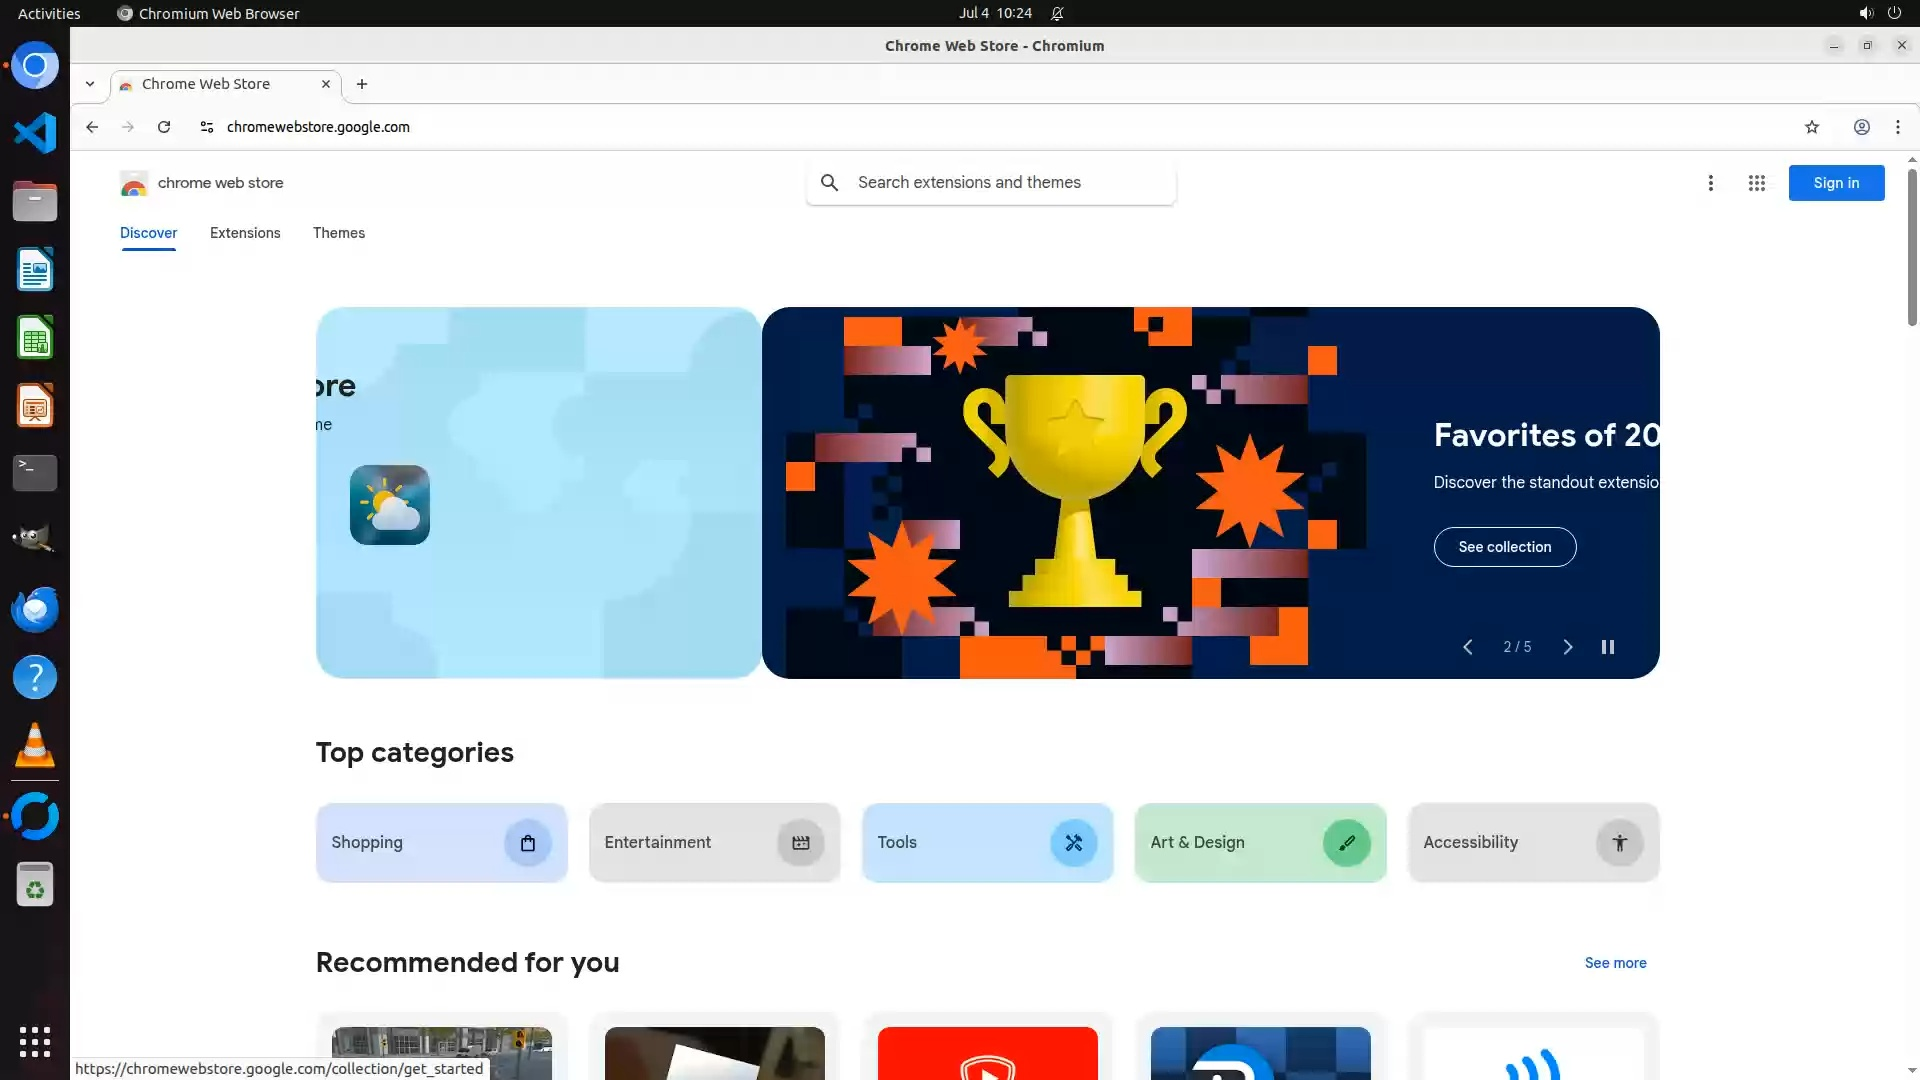Click the Sign in button
Image resolution: width=1920 pixels, height=1080 pixels.
[1835, 183]
